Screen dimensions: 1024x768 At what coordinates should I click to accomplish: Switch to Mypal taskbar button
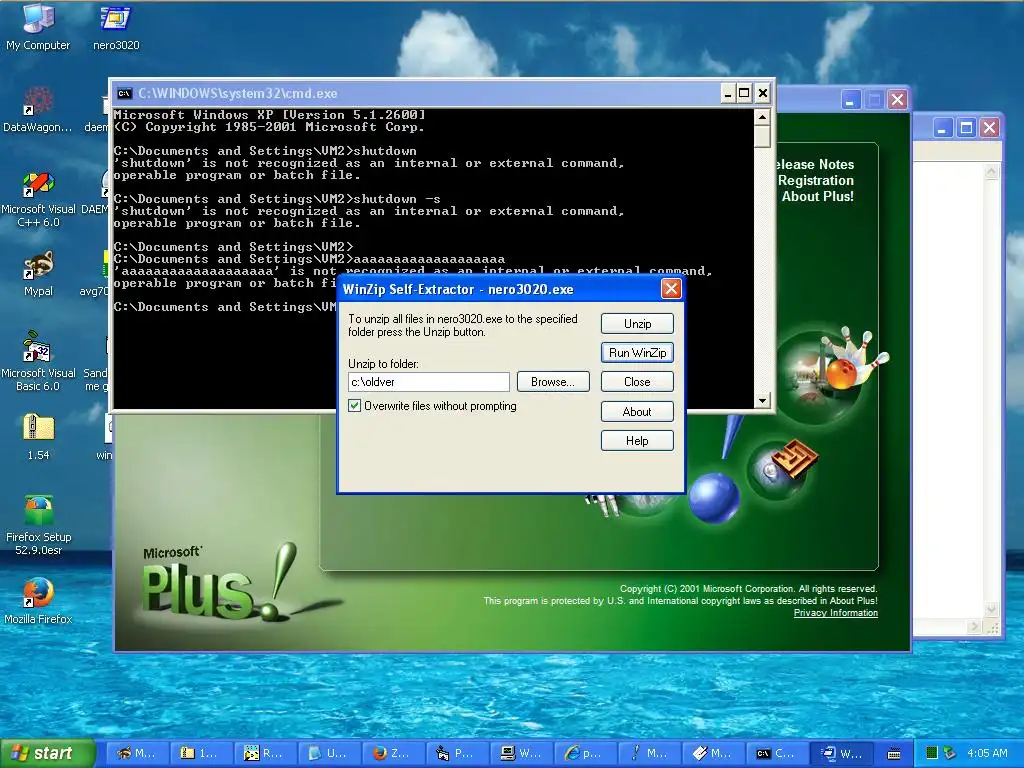tap(137, 753)
